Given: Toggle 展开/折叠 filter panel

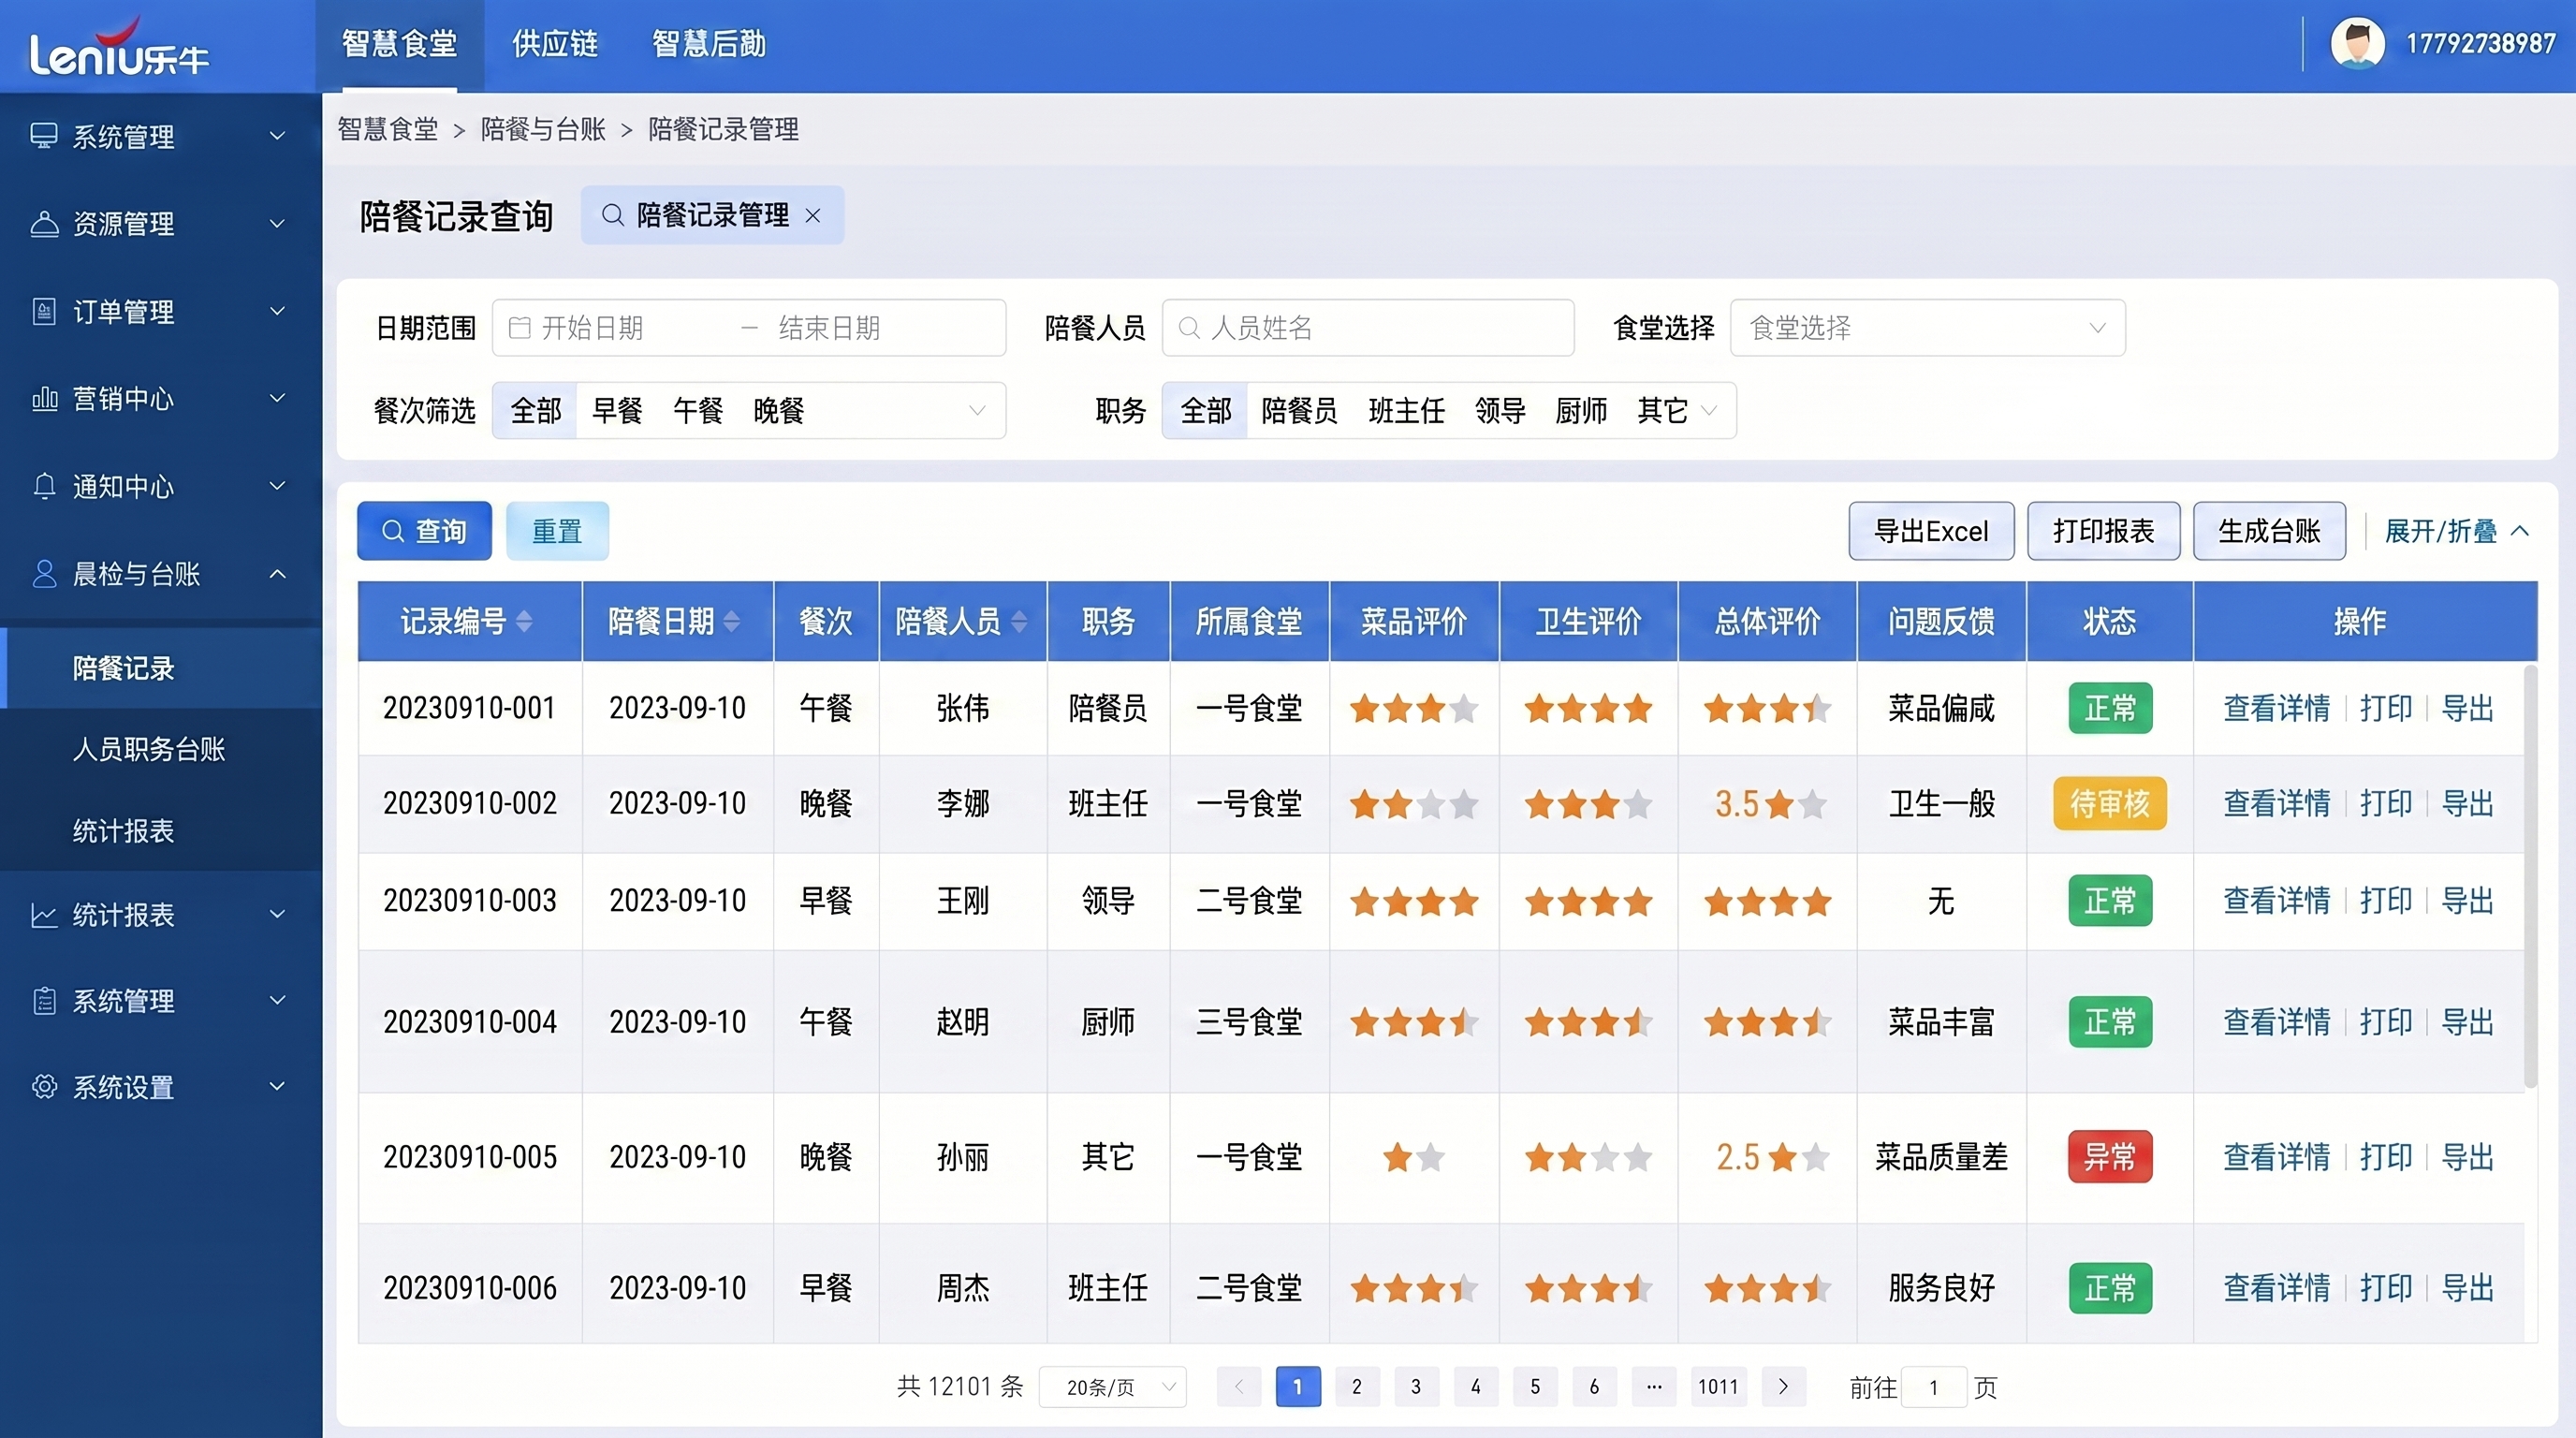Looking at the screenshot, I should (x=2456, y=531).
